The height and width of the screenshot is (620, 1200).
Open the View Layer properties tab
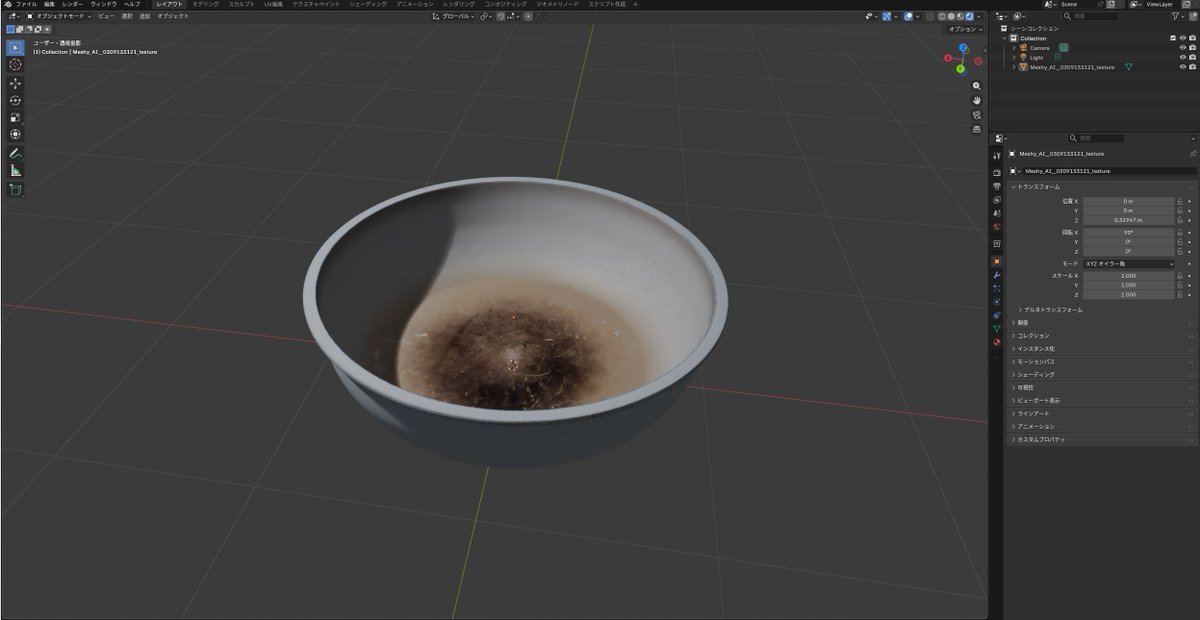(x=996, y=200)
